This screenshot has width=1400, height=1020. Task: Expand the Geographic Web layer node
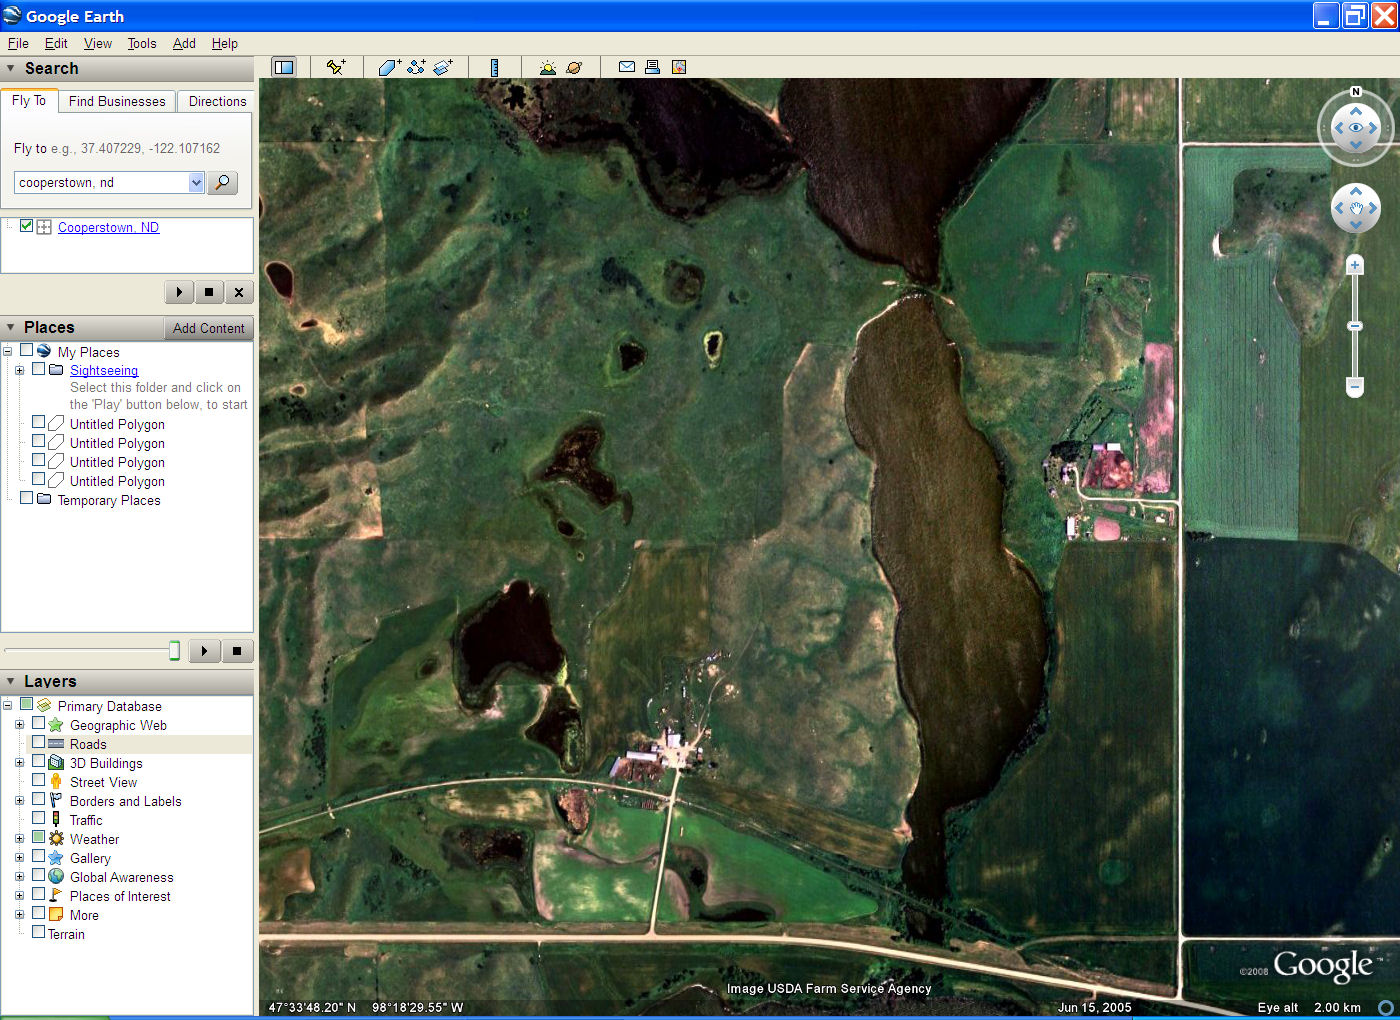click(19, 725)
